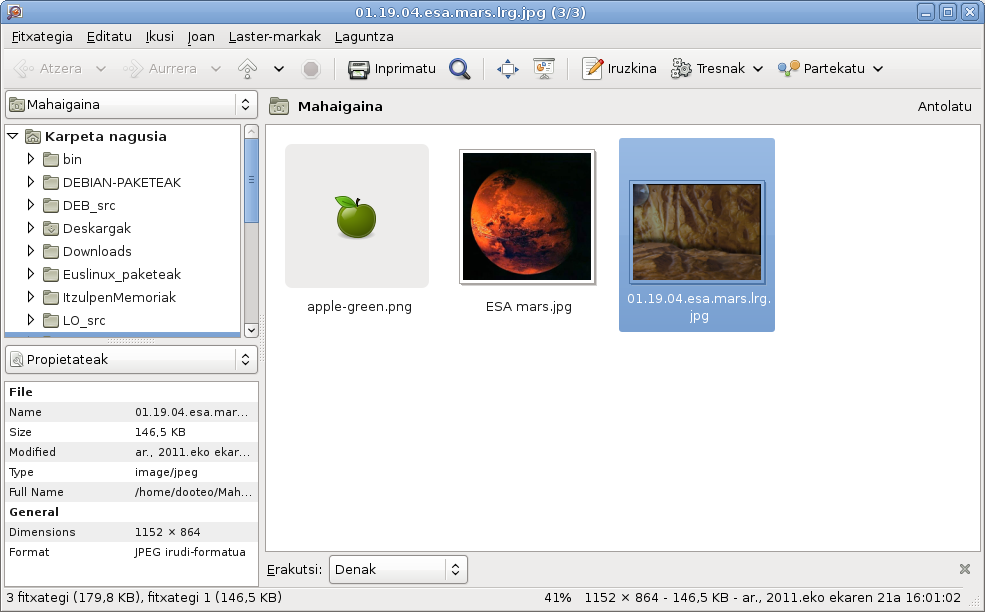The image size is (985, 612).
Task: Open the Propietateak panel selector
Action: (131, 359)
